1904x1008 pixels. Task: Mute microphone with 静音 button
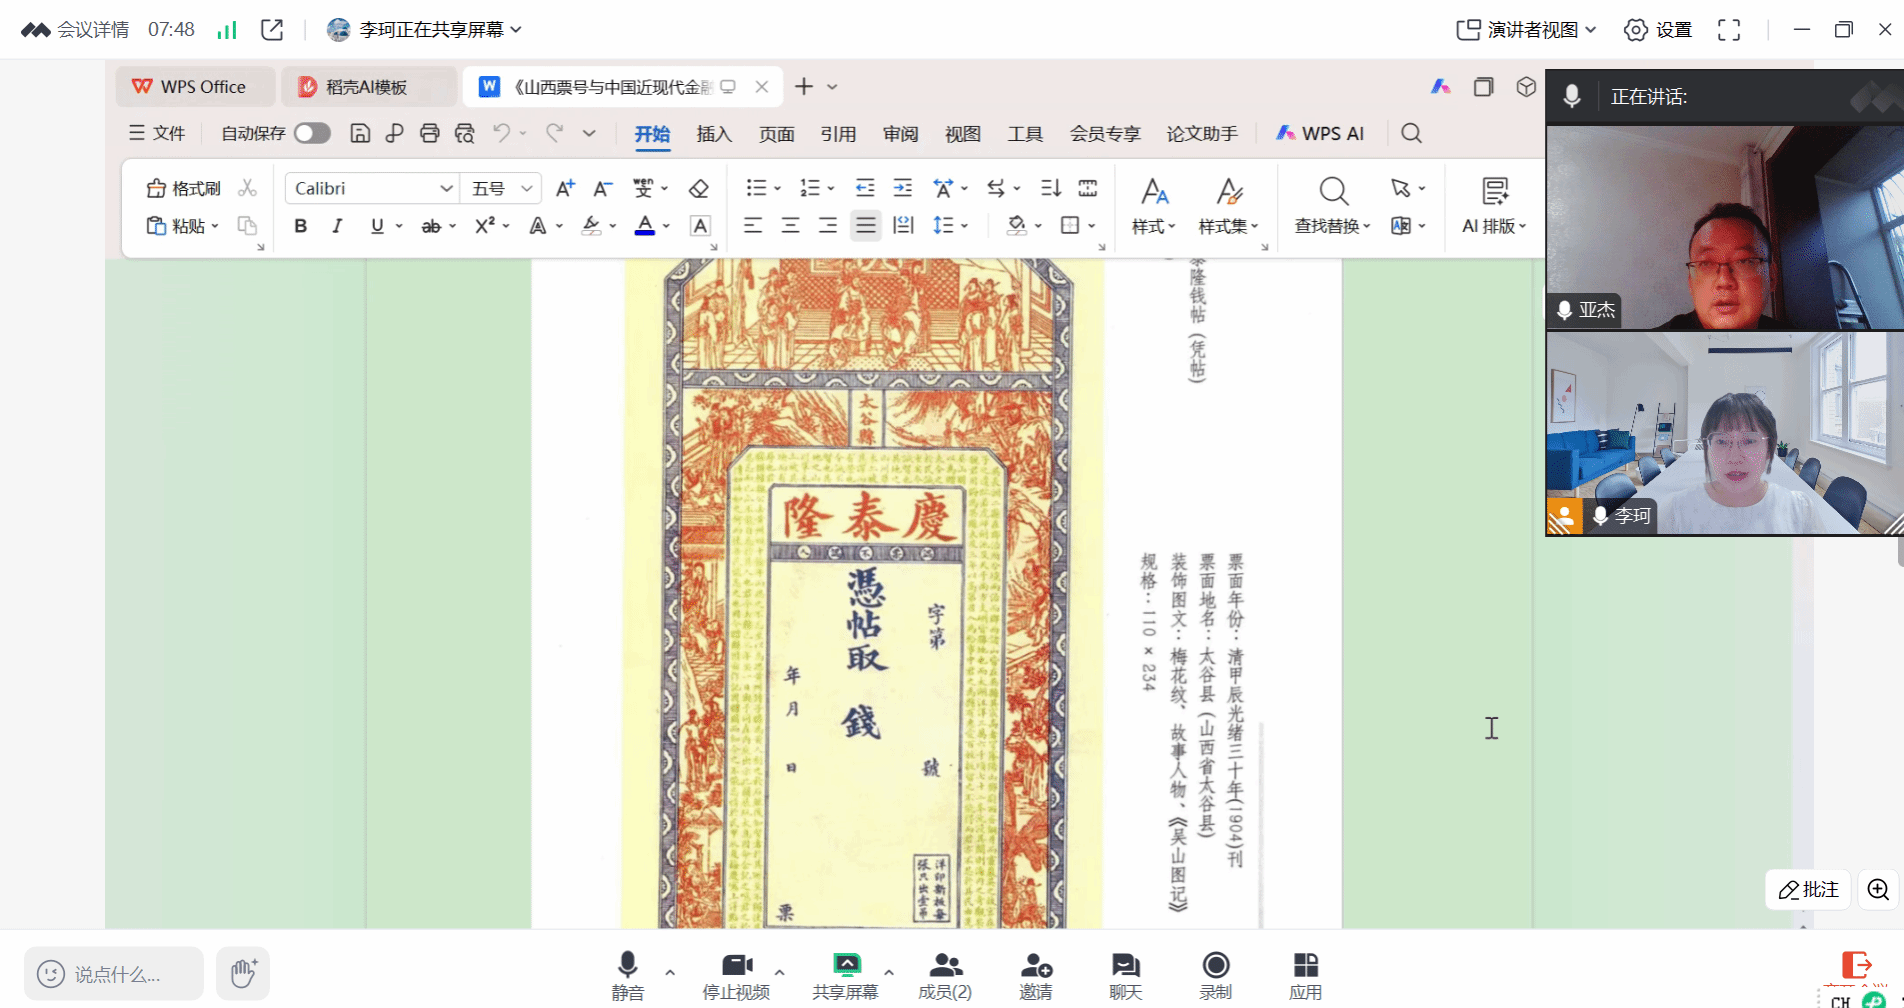point(628,975)
